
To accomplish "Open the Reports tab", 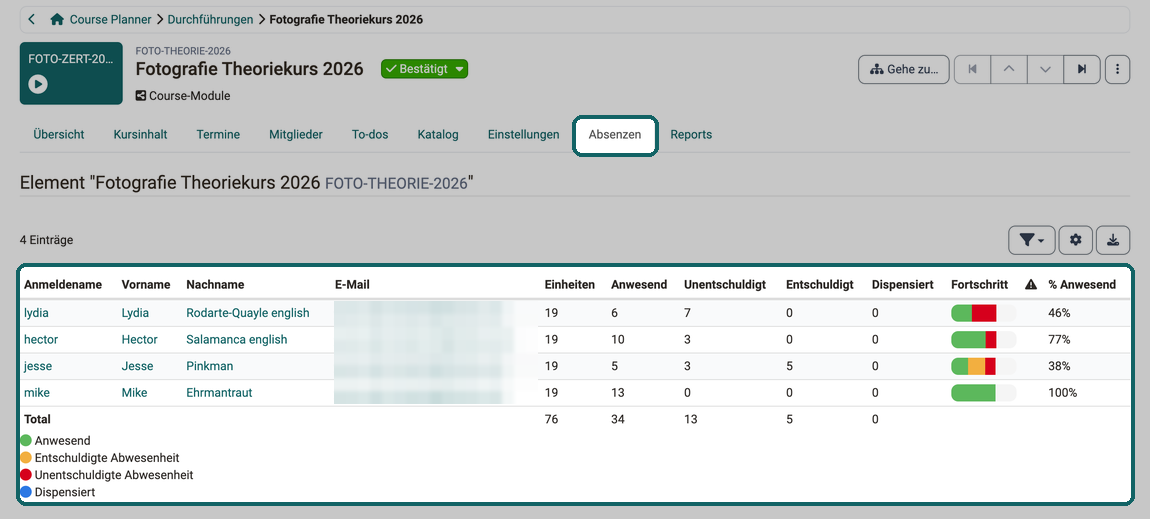I will coord(691,135).
